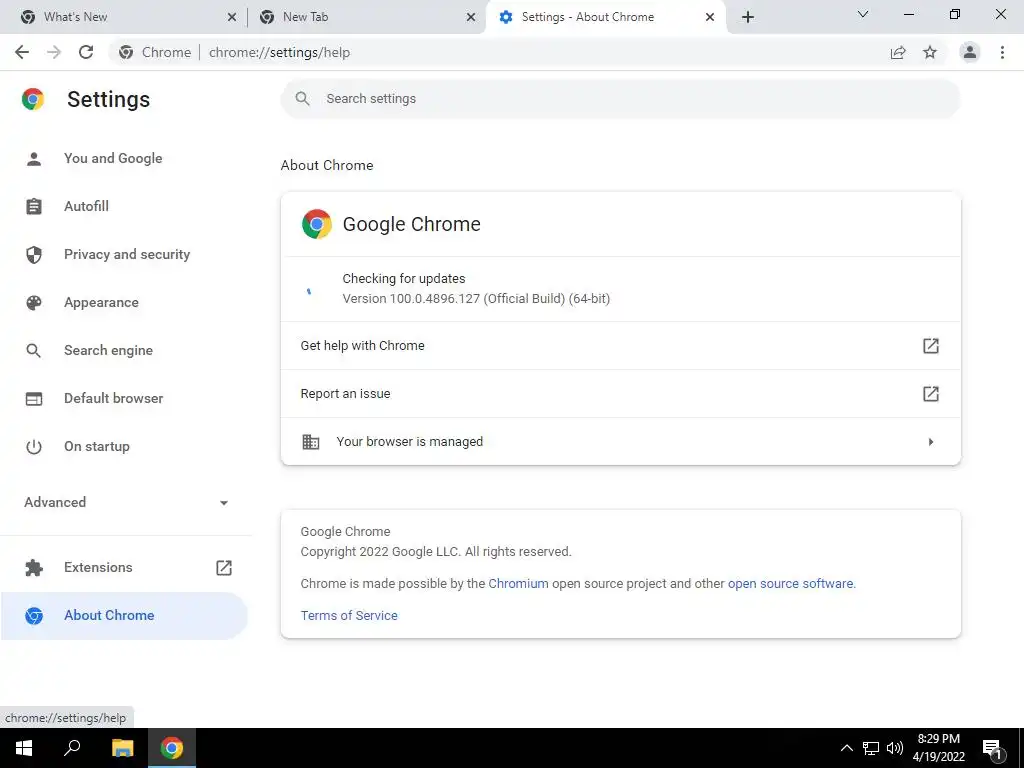Image resolution: width=1024 pixels, height=768 pixels.
Task: Open Get help with Chrome
Action: 620,345
